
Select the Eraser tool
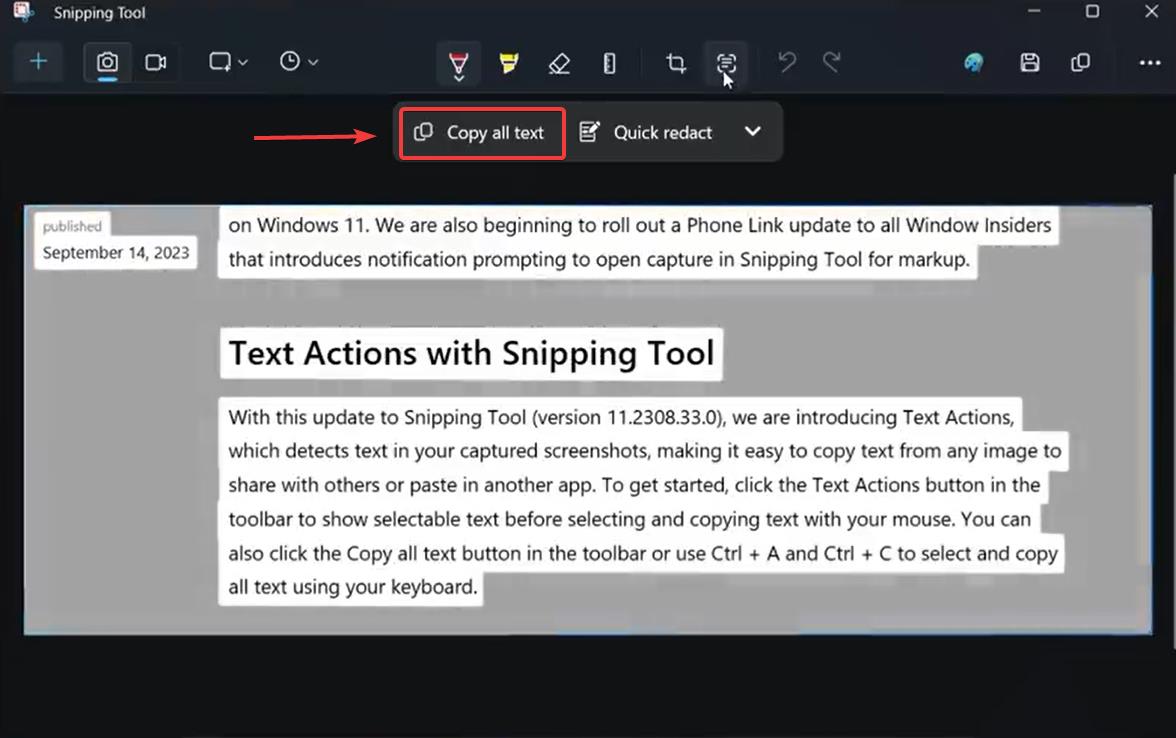(559, 63)
